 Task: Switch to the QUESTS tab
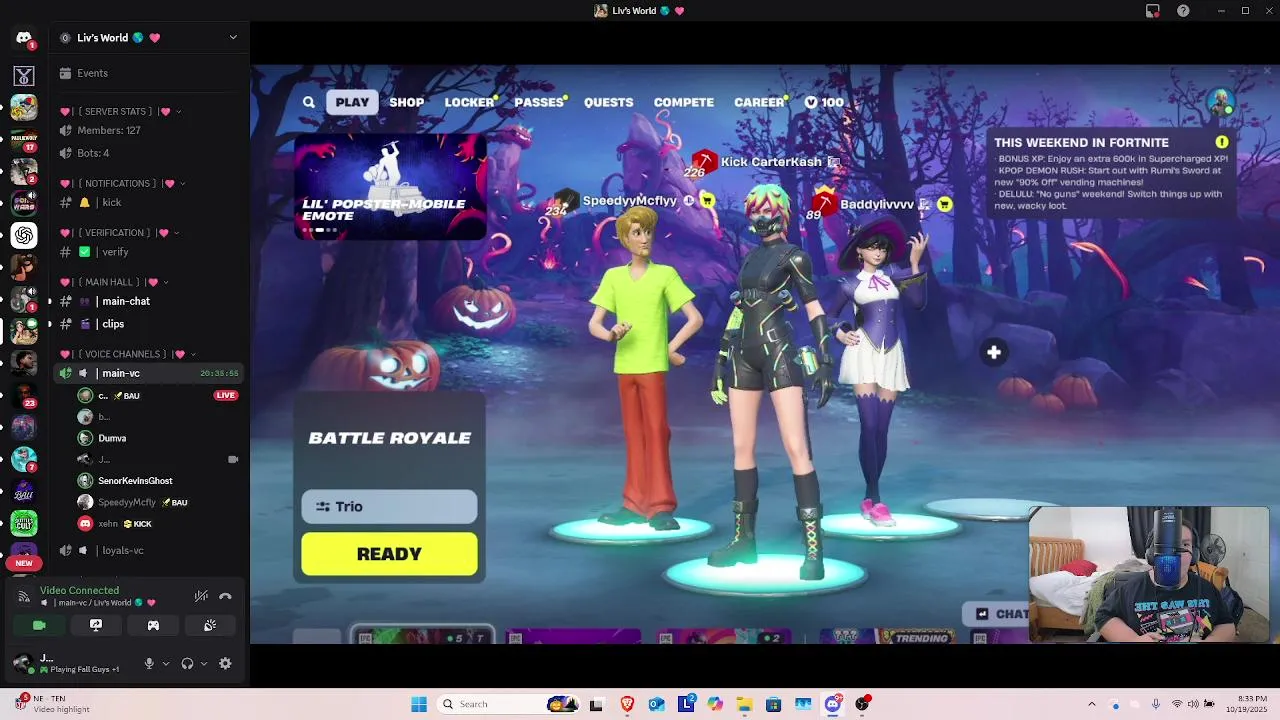(609, 102)
